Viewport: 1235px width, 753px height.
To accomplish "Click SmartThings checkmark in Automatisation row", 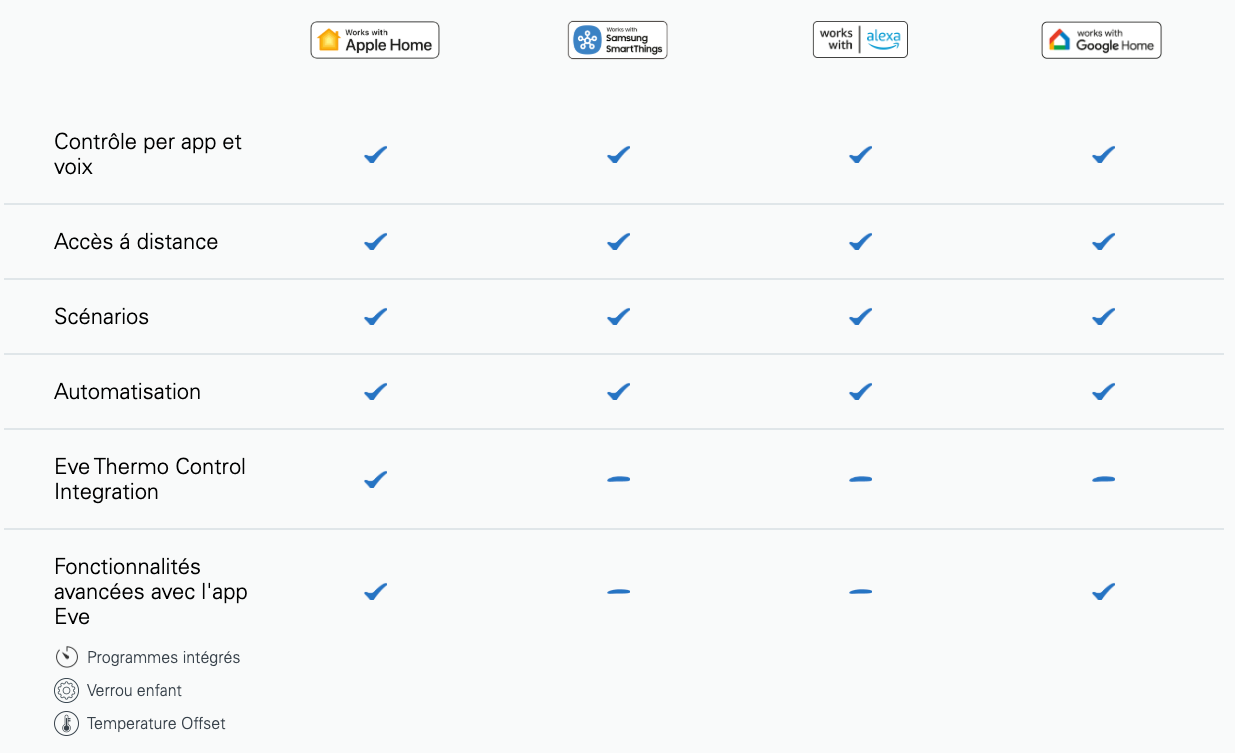I will (618, 392).
